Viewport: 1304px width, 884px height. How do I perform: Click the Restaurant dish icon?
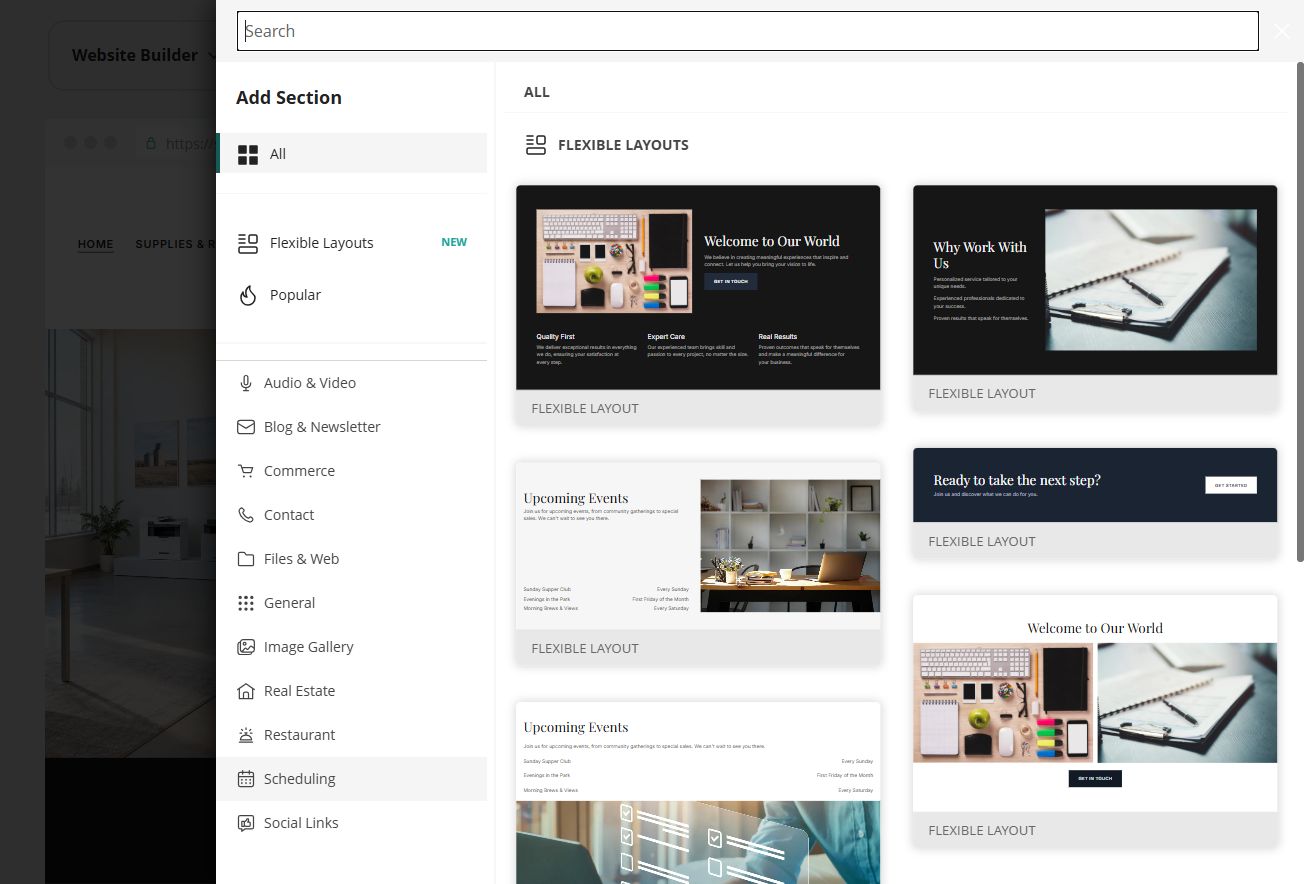point(246,735)
